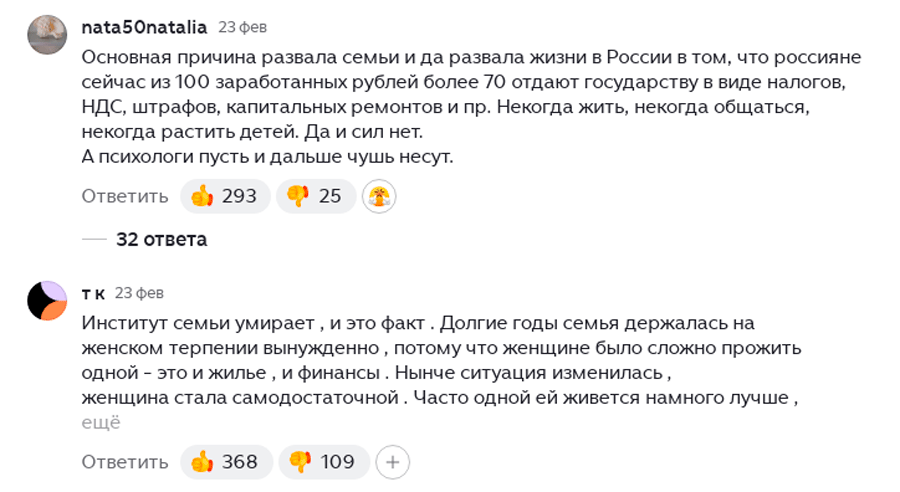The height and width of the screenshot is (492, 900).
Task: Like nata50natalia's comment with 293 thumbs-up
Action: pos(223,196)
